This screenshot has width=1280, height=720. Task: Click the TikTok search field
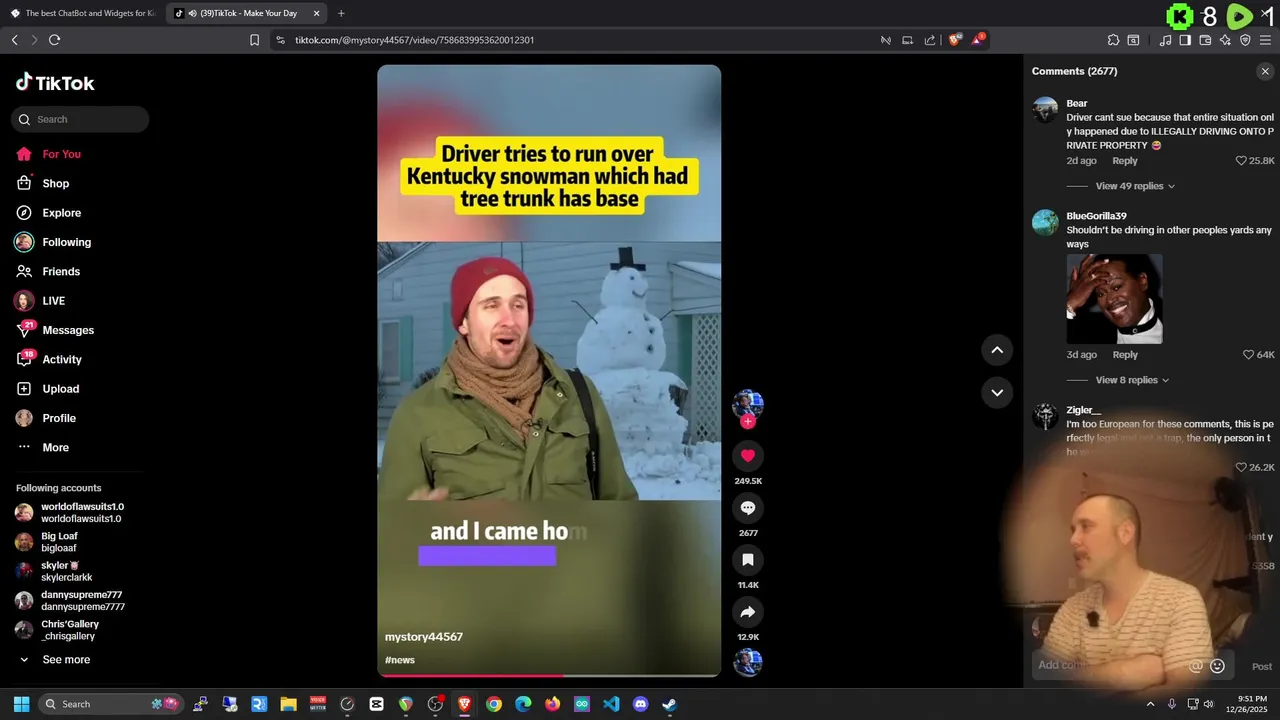click(x=80, y=119)
